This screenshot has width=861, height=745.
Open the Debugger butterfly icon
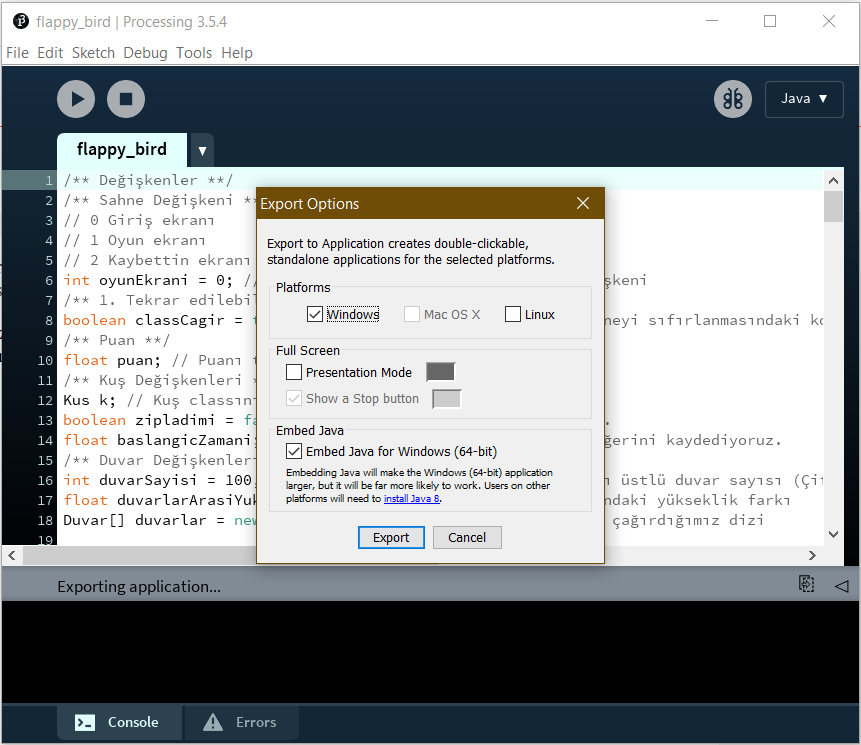pos(733,99)
